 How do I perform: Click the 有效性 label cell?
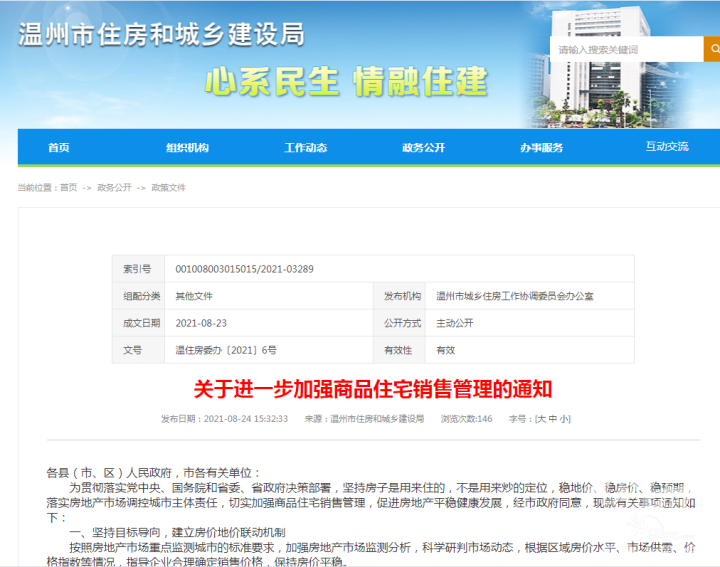[399, 350]
